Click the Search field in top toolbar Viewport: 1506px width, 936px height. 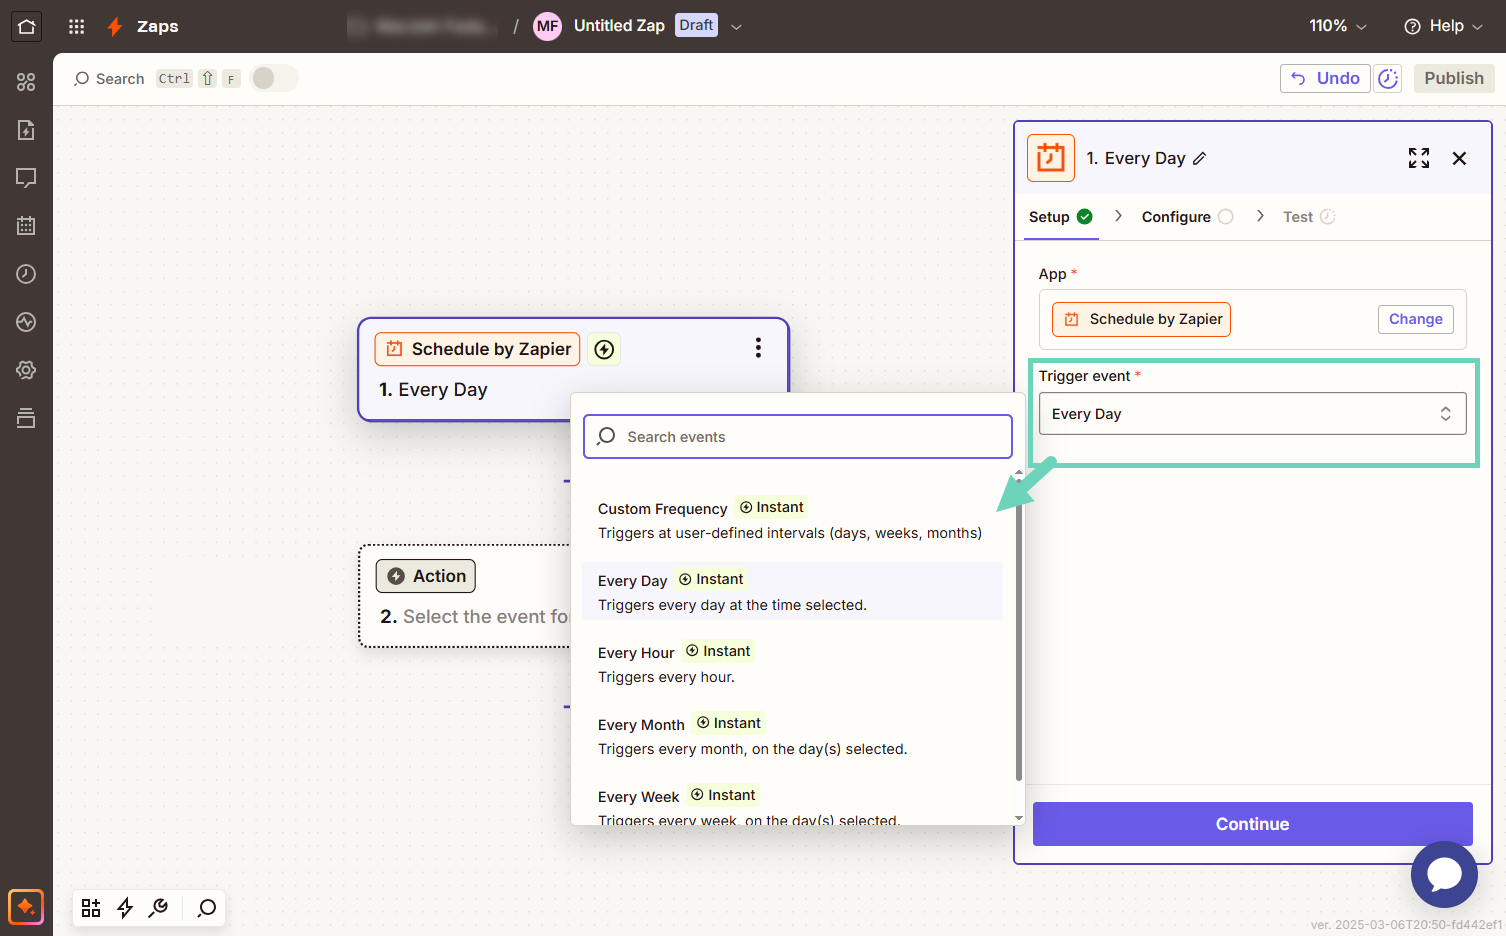tap(110, 79)
